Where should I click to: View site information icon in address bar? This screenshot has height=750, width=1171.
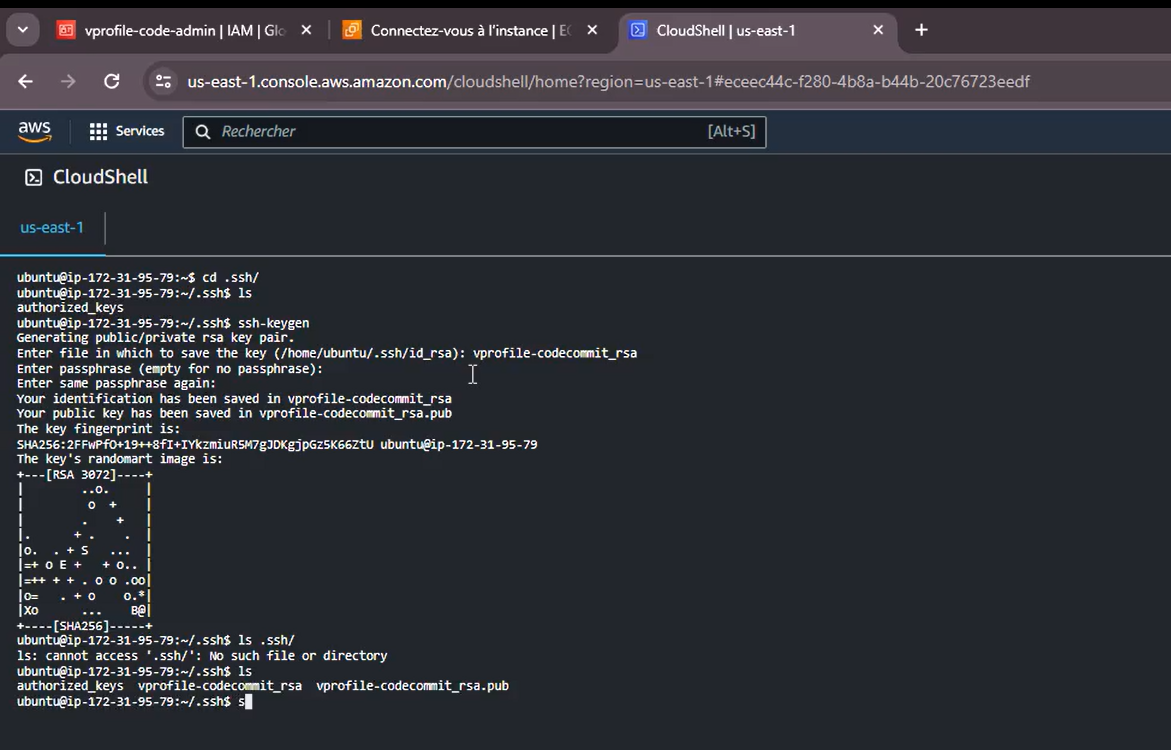(x=163, y=81)
